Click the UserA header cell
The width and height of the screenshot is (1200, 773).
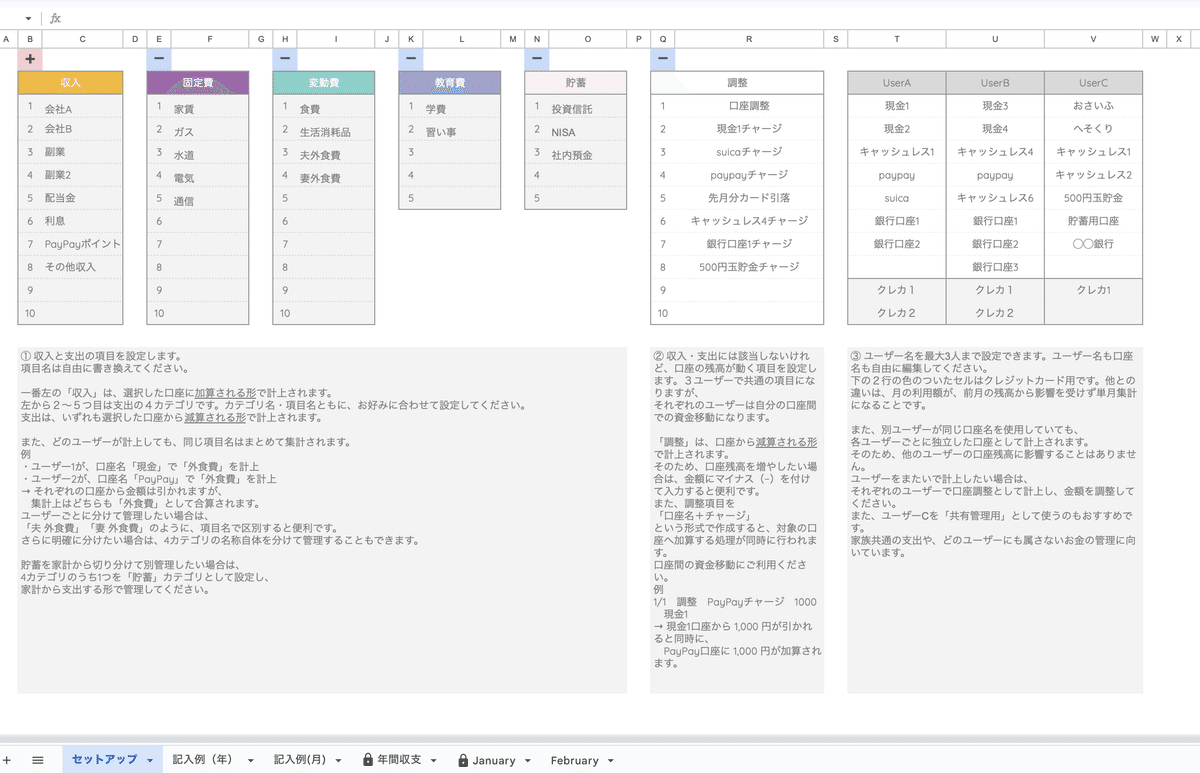pyautogui.click(x=895, y=82)
